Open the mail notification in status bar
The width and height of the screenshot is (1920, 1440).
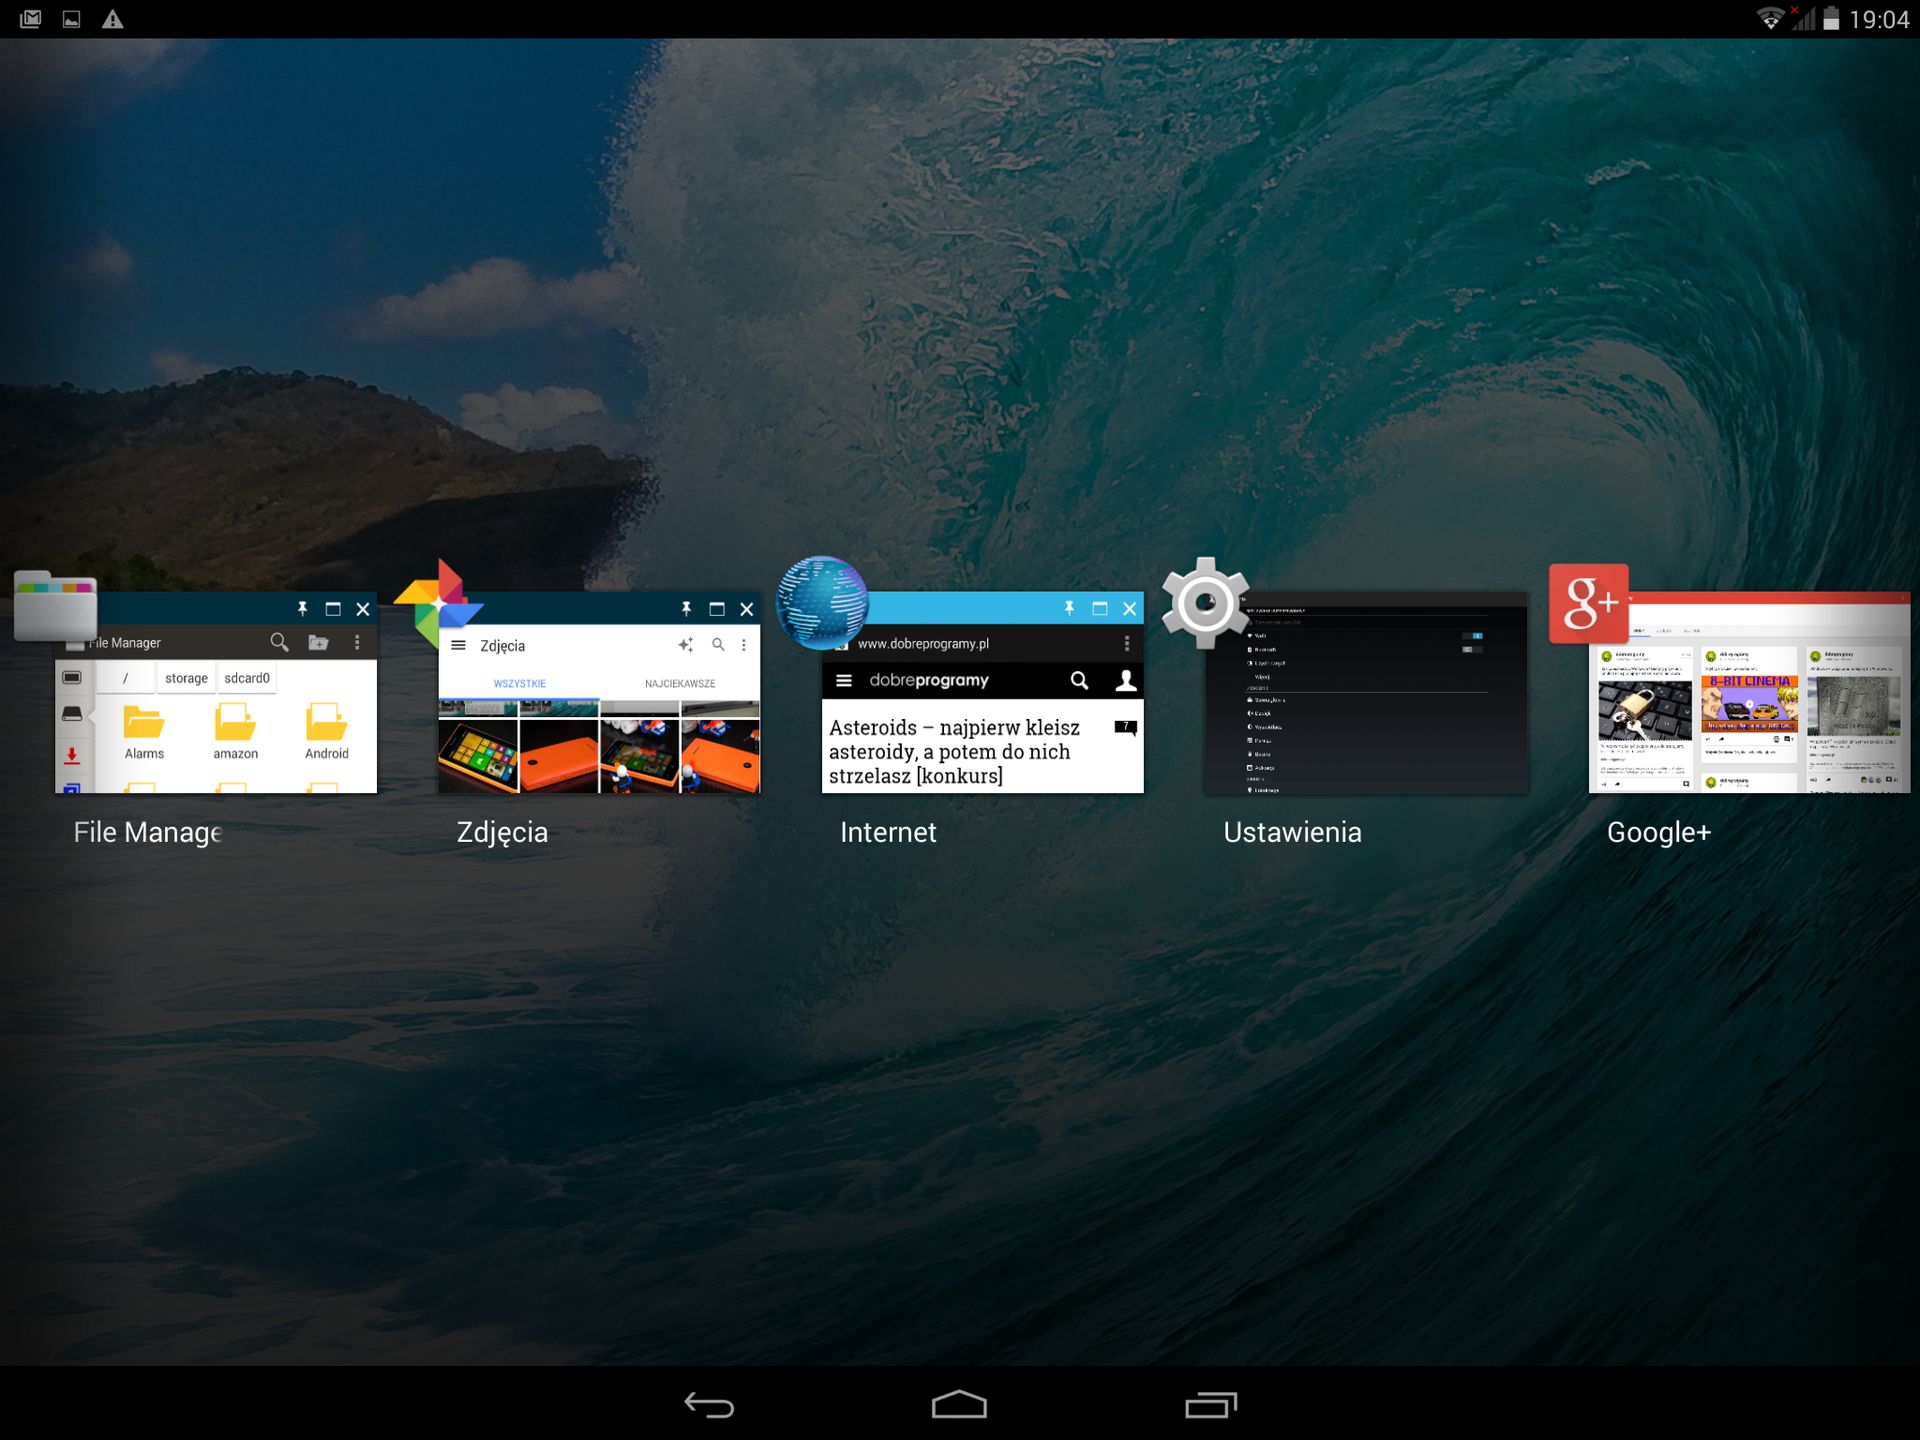[30, 19]
